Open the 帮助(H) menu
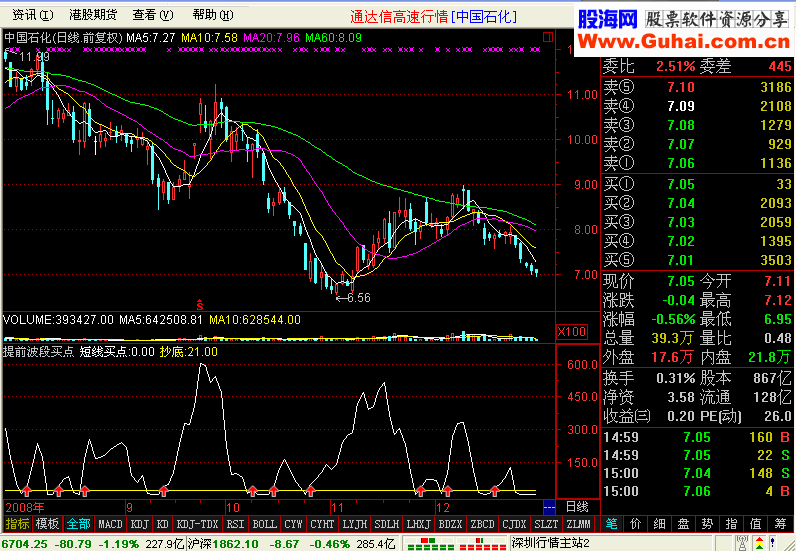The height and width of the screenshot is (551, 796). [213, 15]
